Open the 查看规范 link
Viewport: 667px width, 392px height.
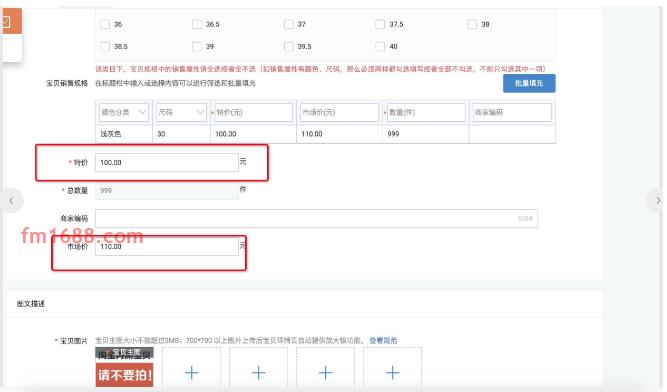pos(383,341)
